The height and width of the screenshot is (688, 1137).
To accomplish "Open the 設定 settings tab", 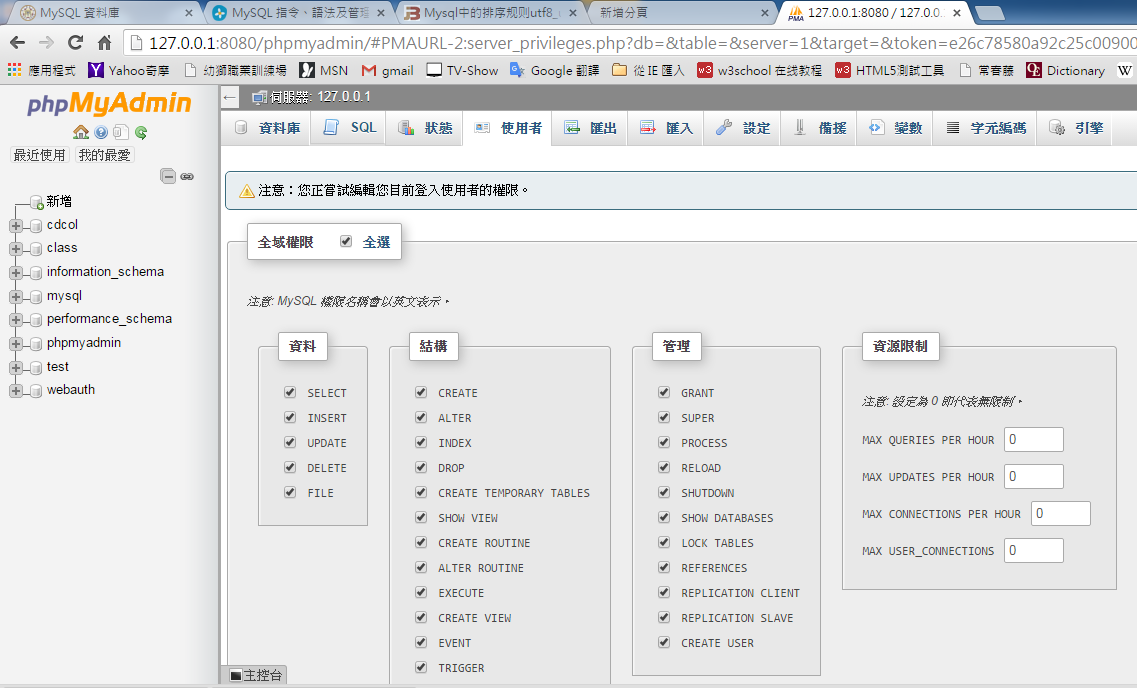I will point(743,128).
